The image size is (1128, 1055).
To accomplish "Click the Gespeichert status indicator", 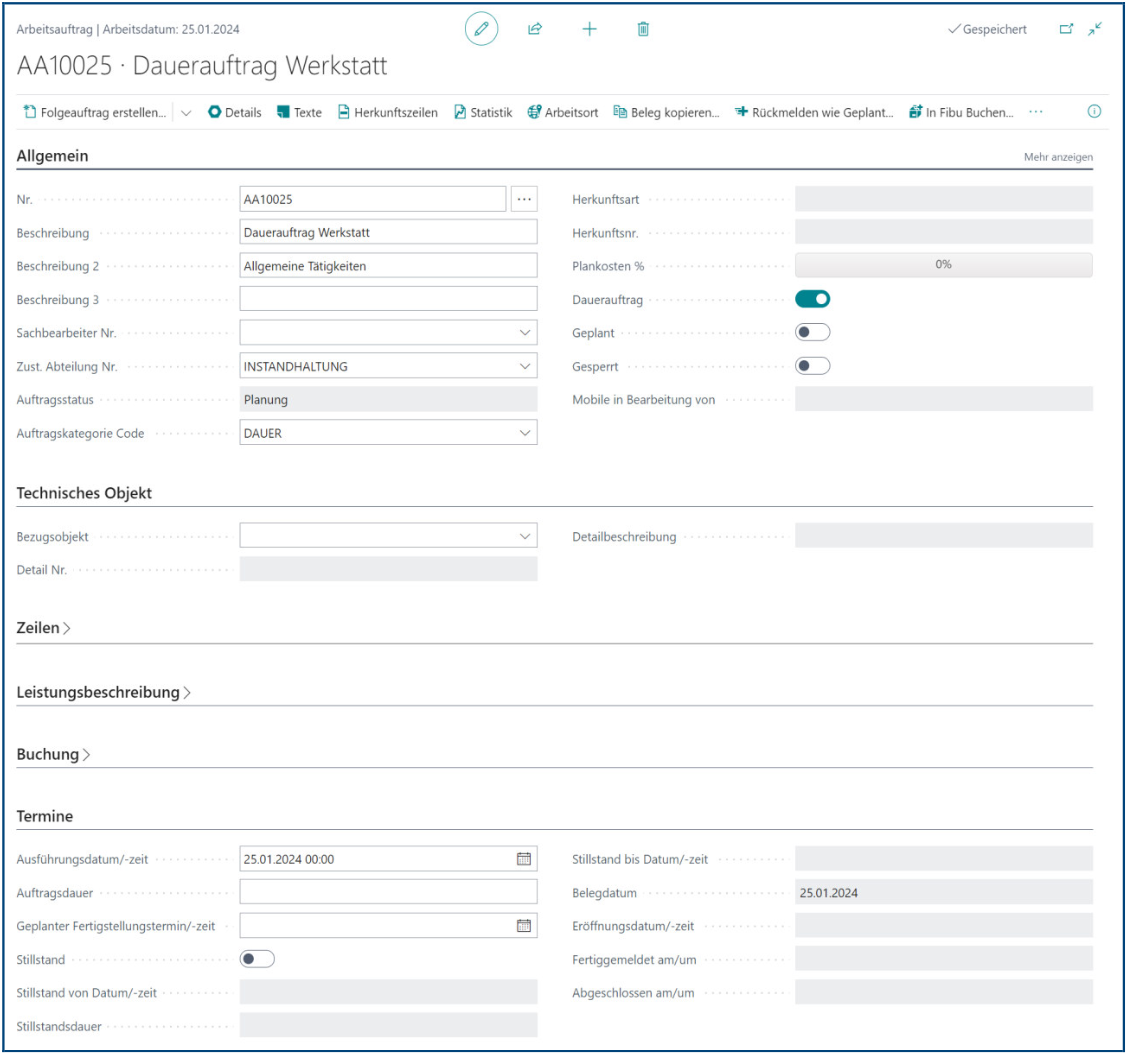I will coord(987,29).
